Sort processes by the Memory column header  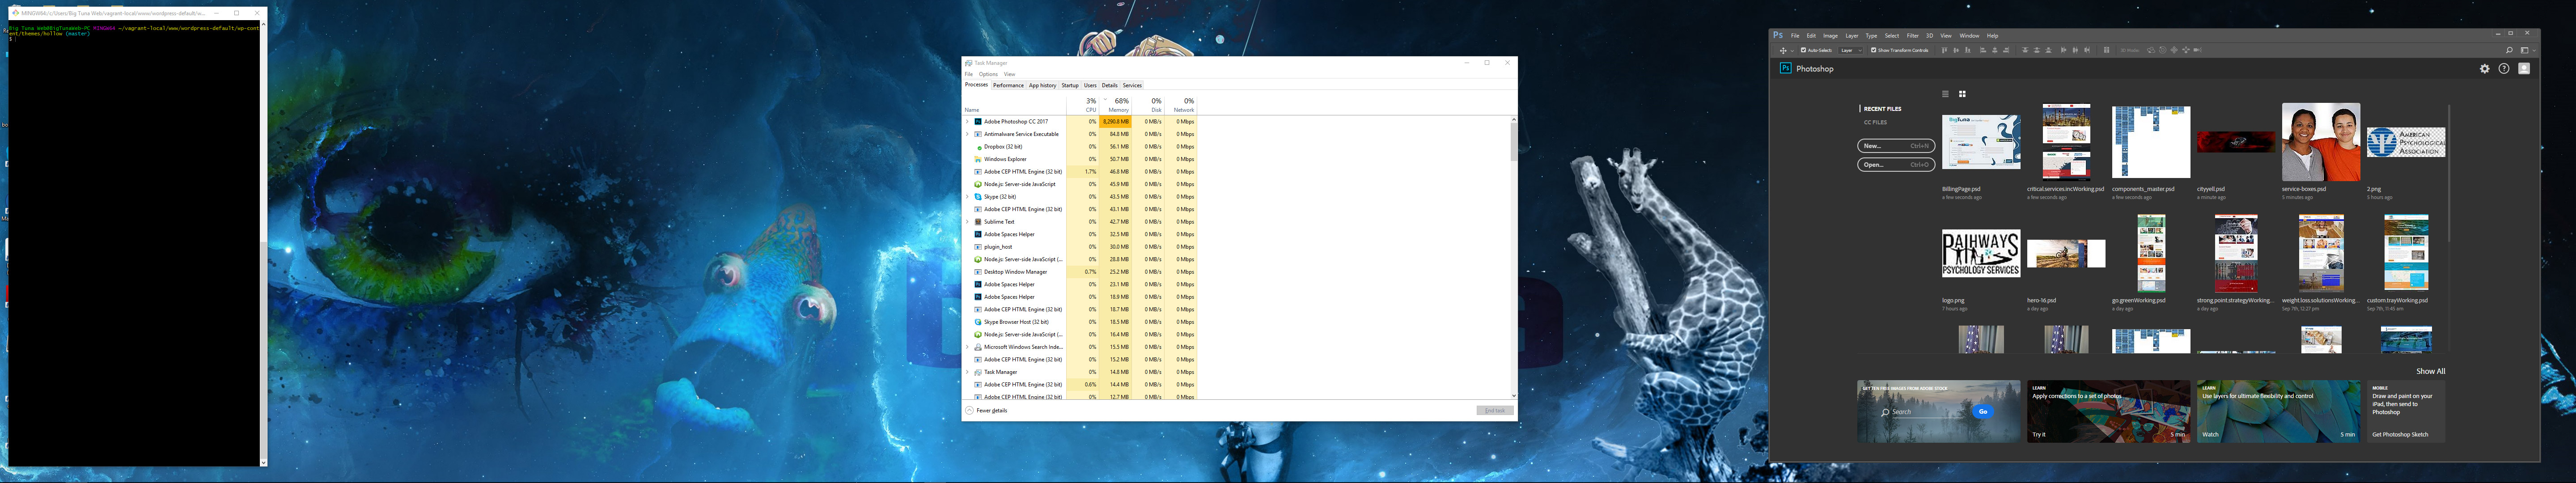(1116, 105)
